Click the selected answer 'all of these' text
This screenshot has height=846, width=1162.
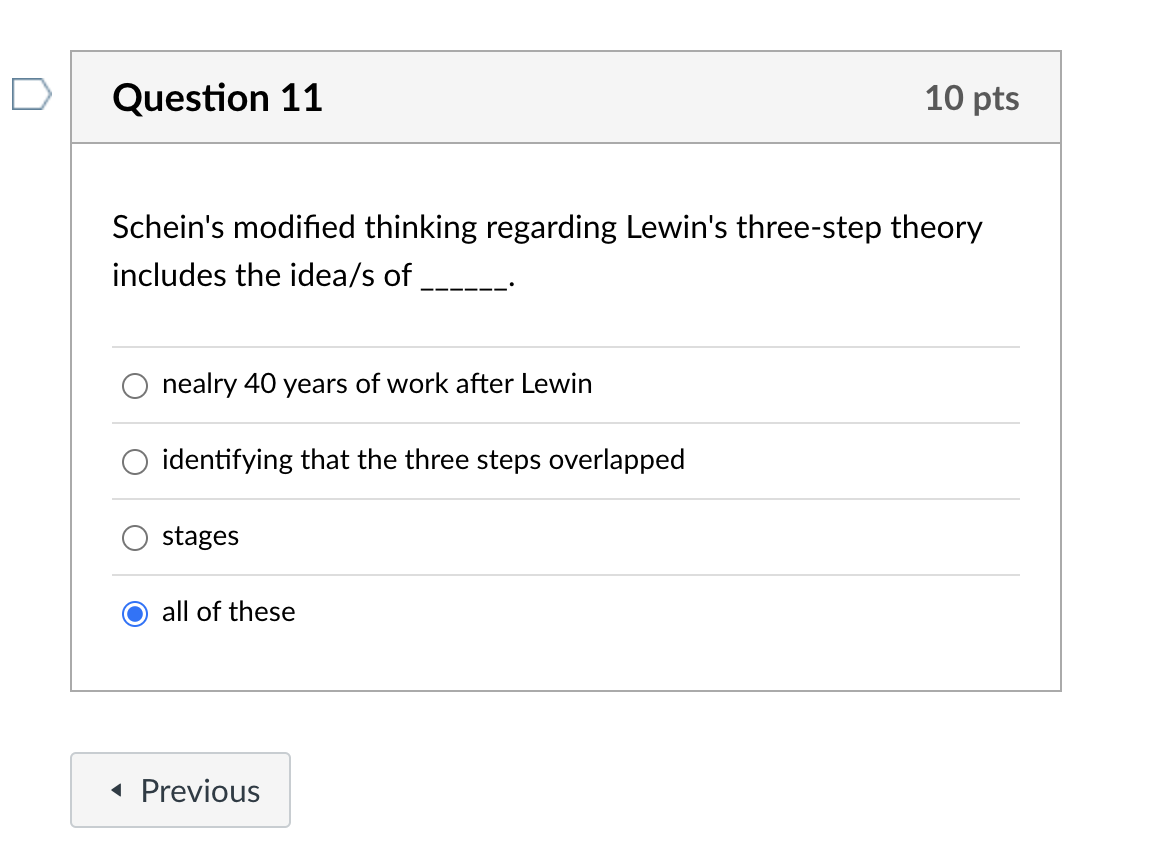228,612
